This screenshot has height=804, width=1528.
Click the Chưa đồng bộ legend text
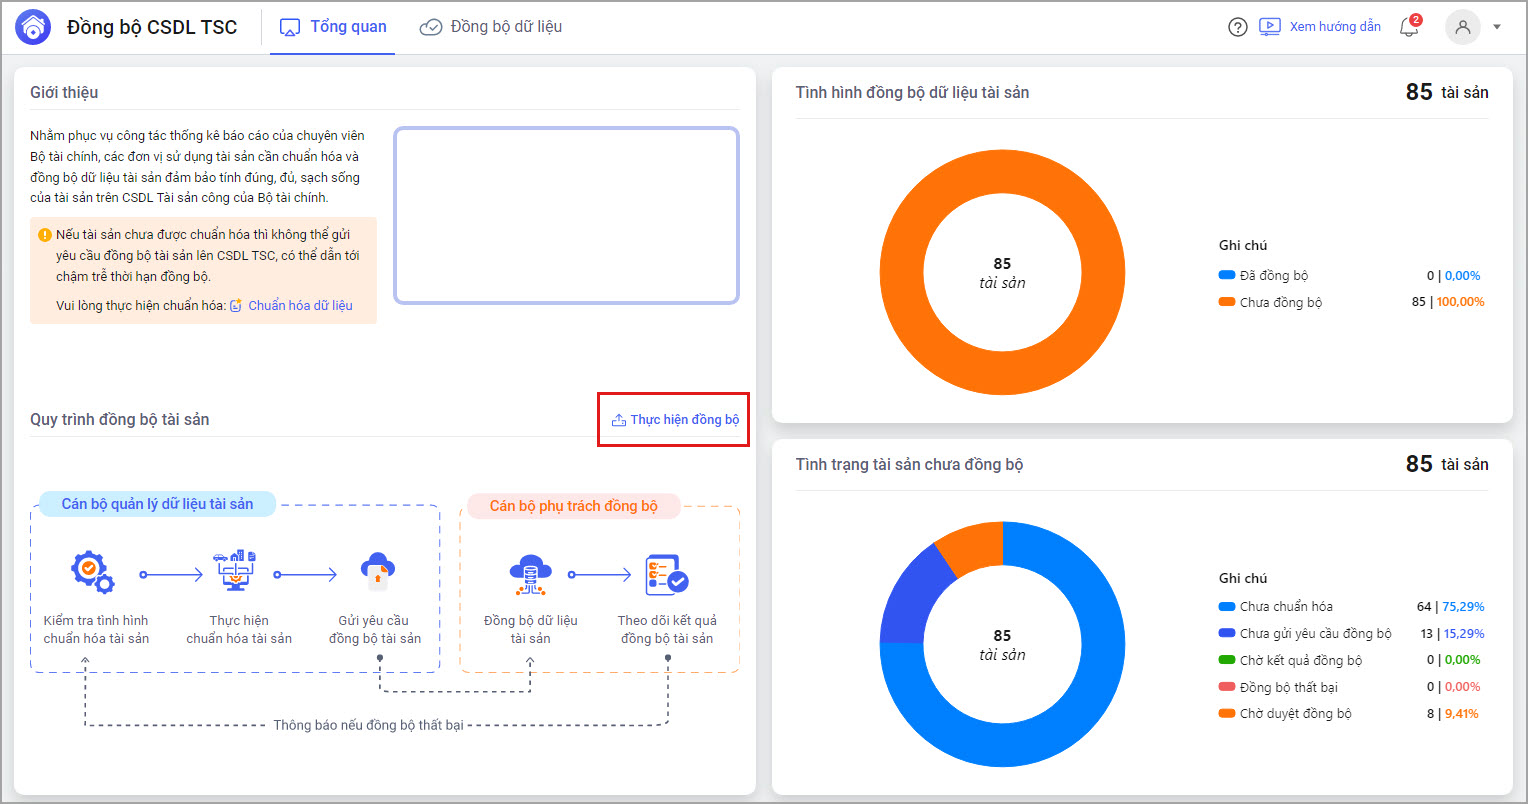tap(1281, 302)
